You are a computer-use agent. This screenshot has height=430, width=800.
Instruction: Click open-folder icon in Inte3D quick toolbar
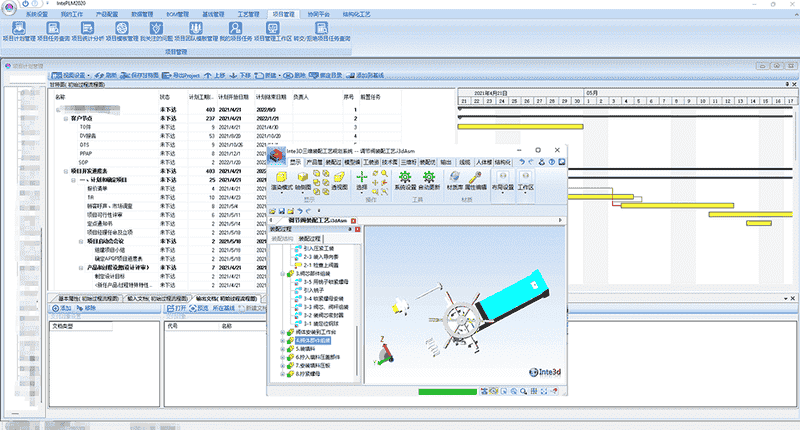click(x=273, y=211)
